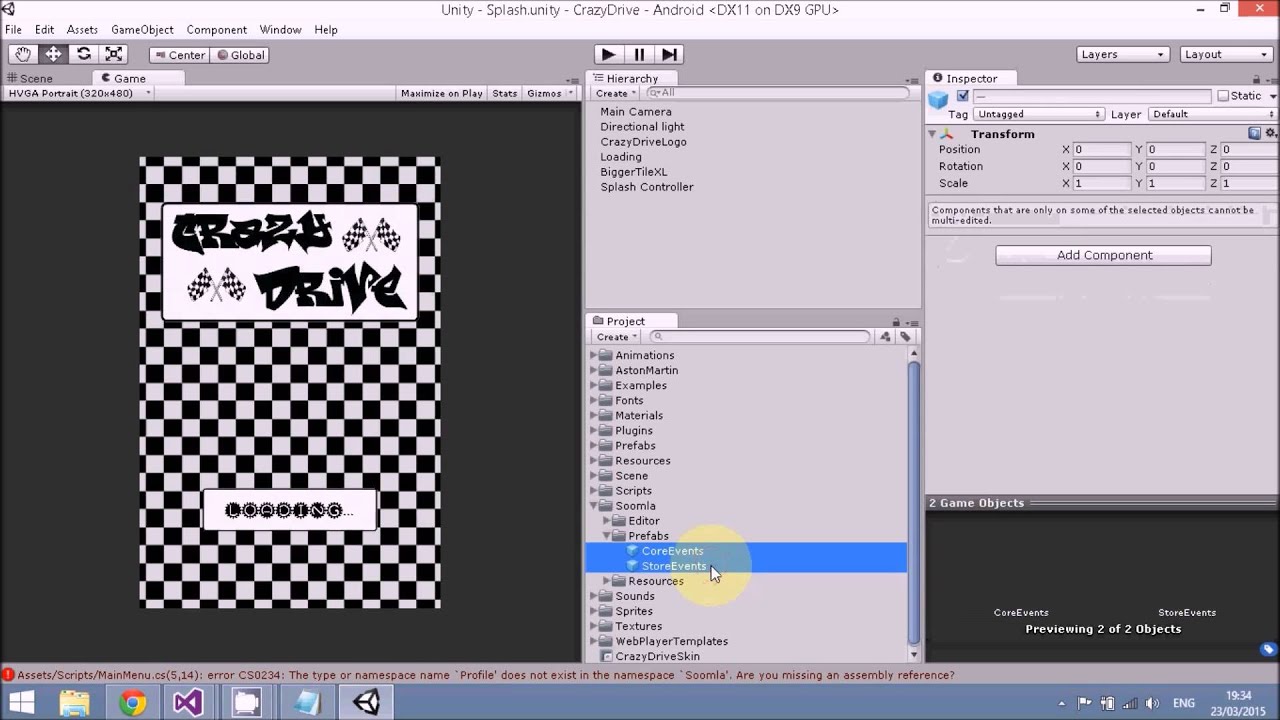Open Hierarchy Create dropdown
This screenshot has width=1280, height=720.
click(x=615, y=93)
